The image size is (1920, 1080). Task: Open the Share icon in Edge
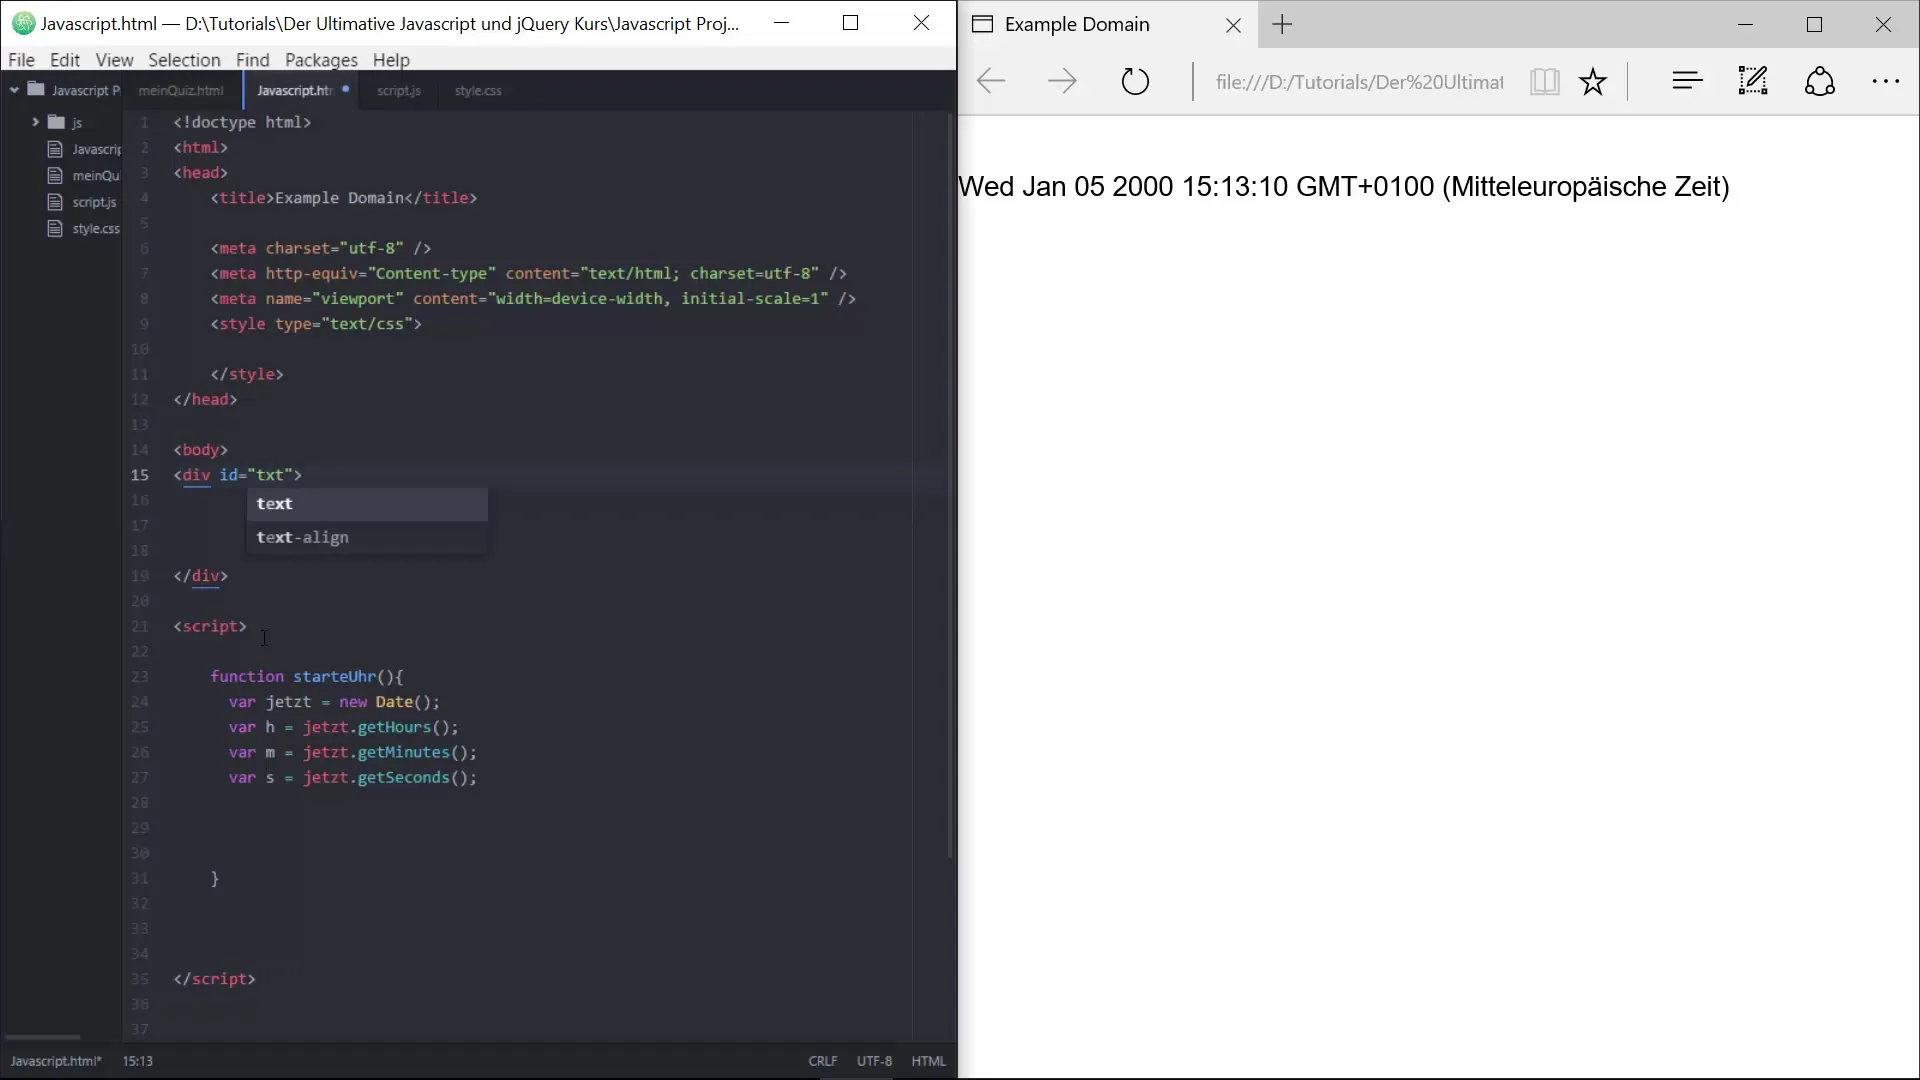[1820, 82]
